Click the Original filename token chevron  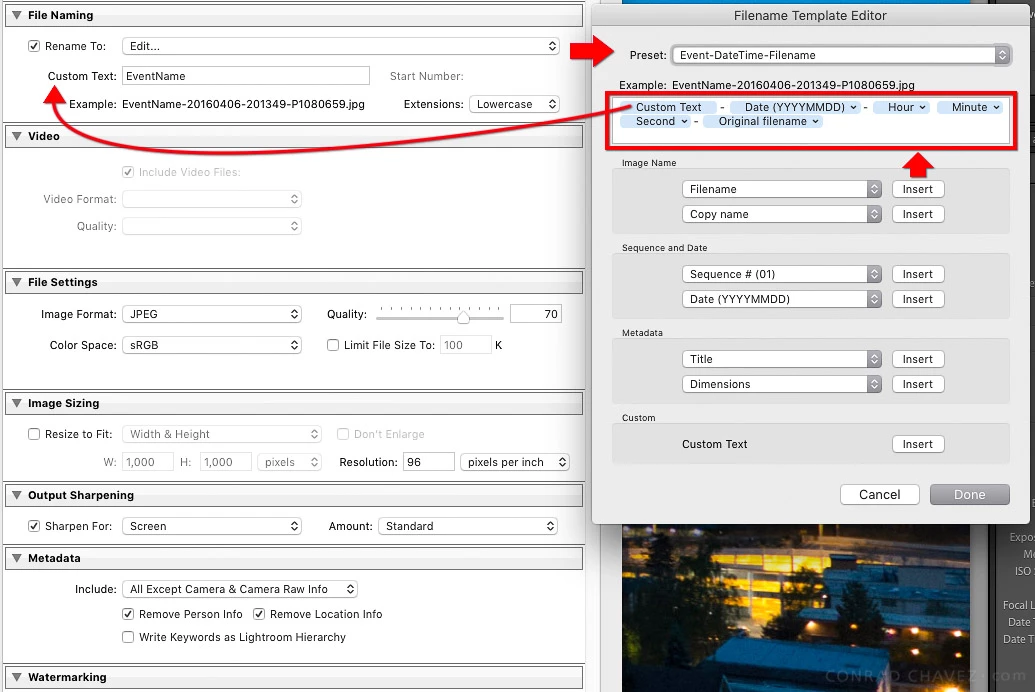815,121
